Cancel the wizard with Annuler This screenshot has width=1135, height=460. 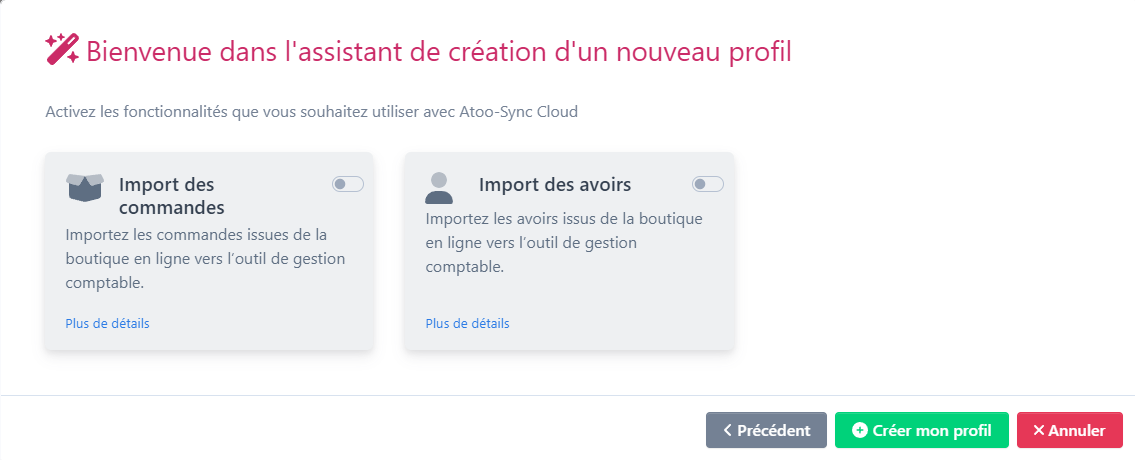[x=1070, y=430]
